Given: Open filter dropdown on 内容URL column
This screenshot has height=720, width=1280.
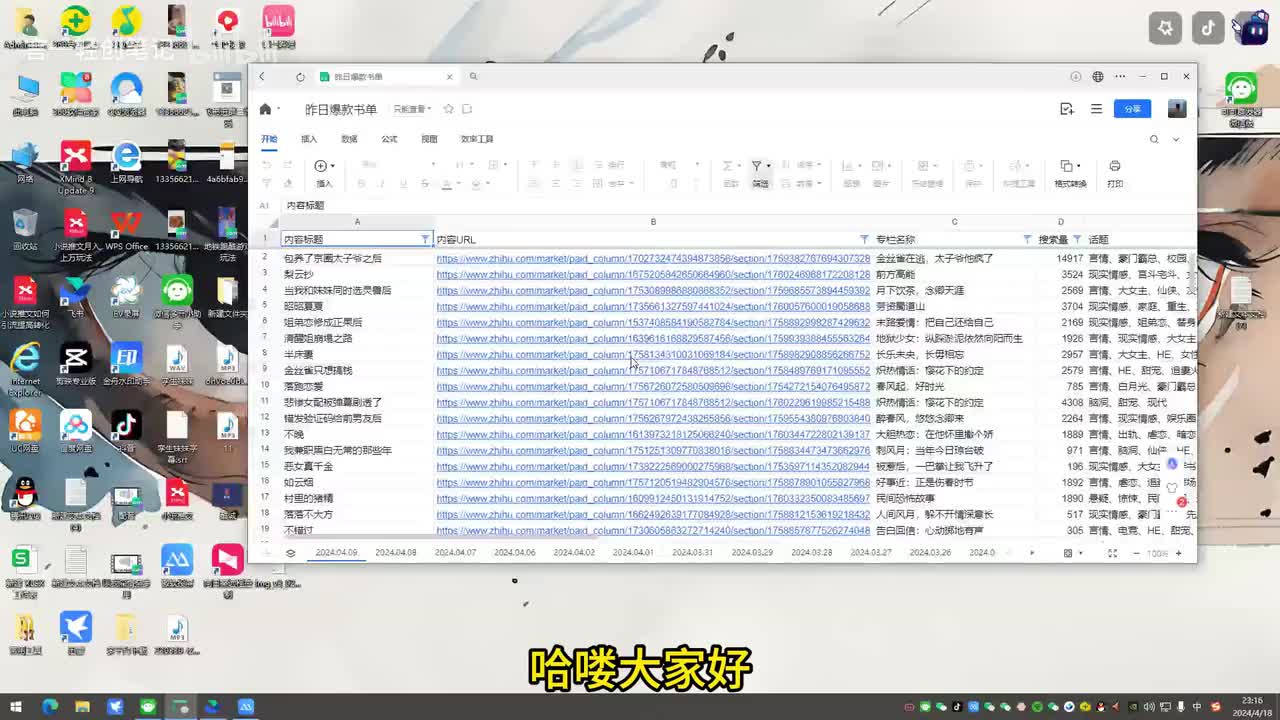Looking at the screenshot, I should (864, 240).
